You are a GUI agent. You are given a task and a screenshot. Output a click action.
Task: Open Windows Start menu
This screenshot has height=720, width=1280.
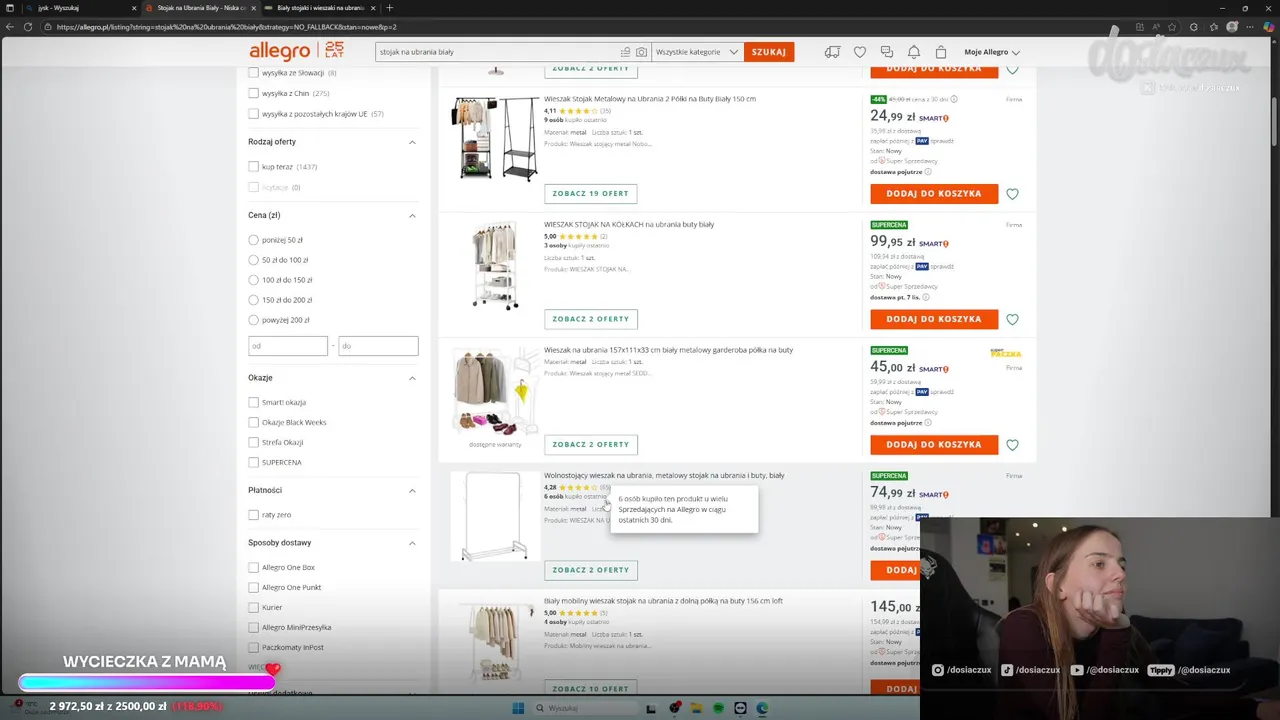[518, 708]
